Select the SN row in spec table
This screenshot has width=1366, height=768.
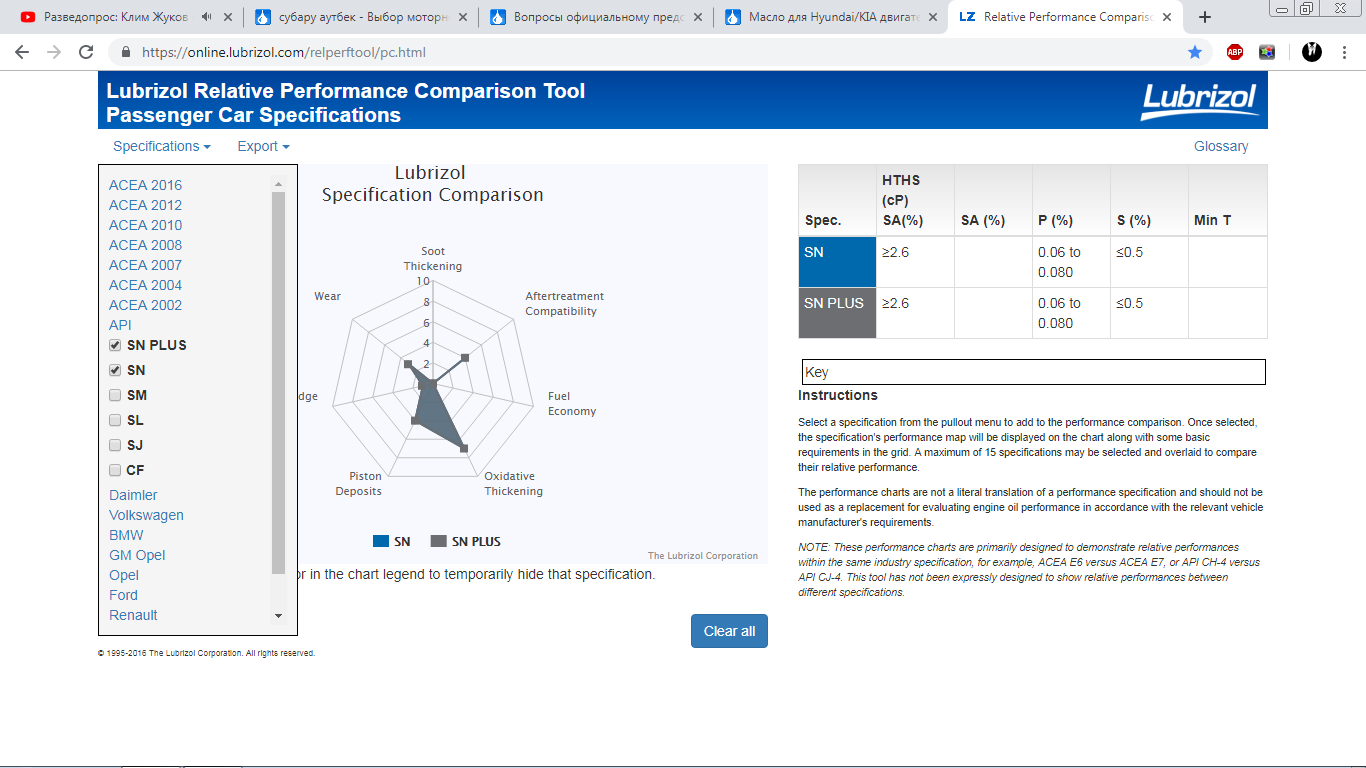click(x=1033, y=262)
